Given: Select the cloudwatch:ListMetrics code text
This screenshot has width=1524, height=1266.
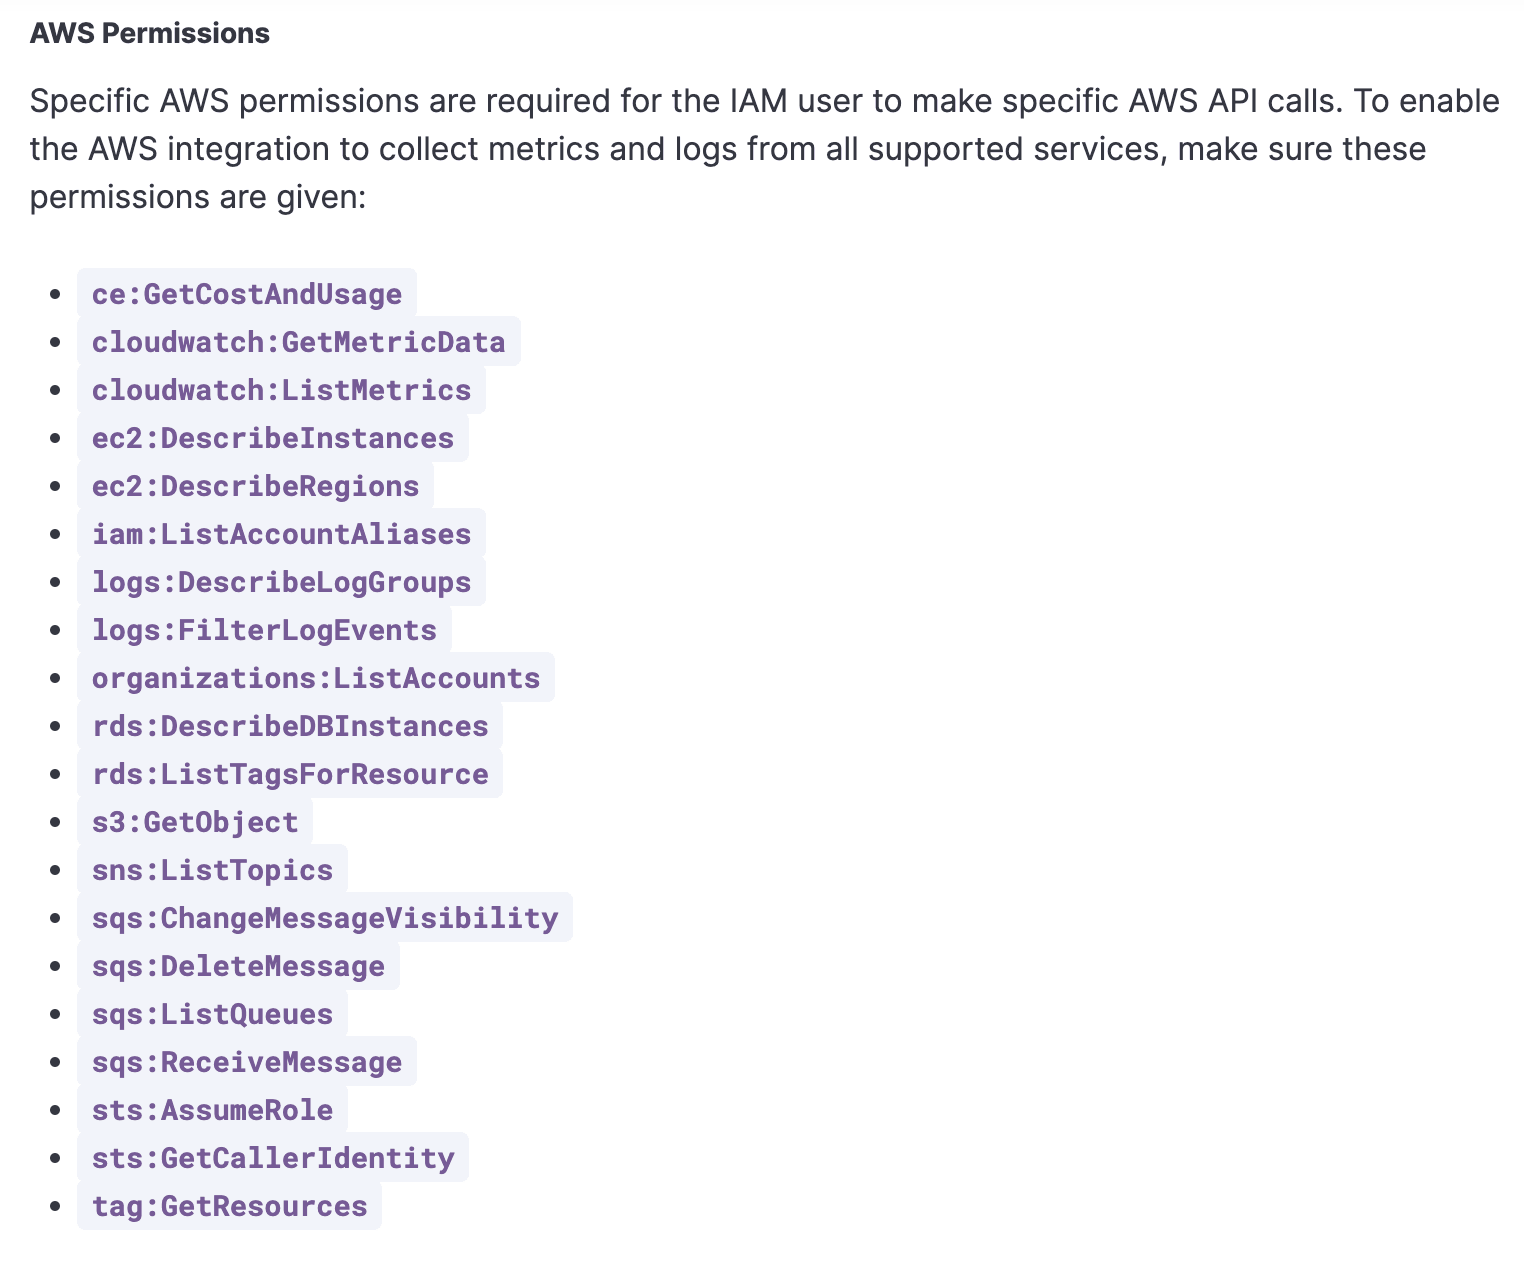Looking at the screenshot, I should pyautogui.click(x=281, y=390).
